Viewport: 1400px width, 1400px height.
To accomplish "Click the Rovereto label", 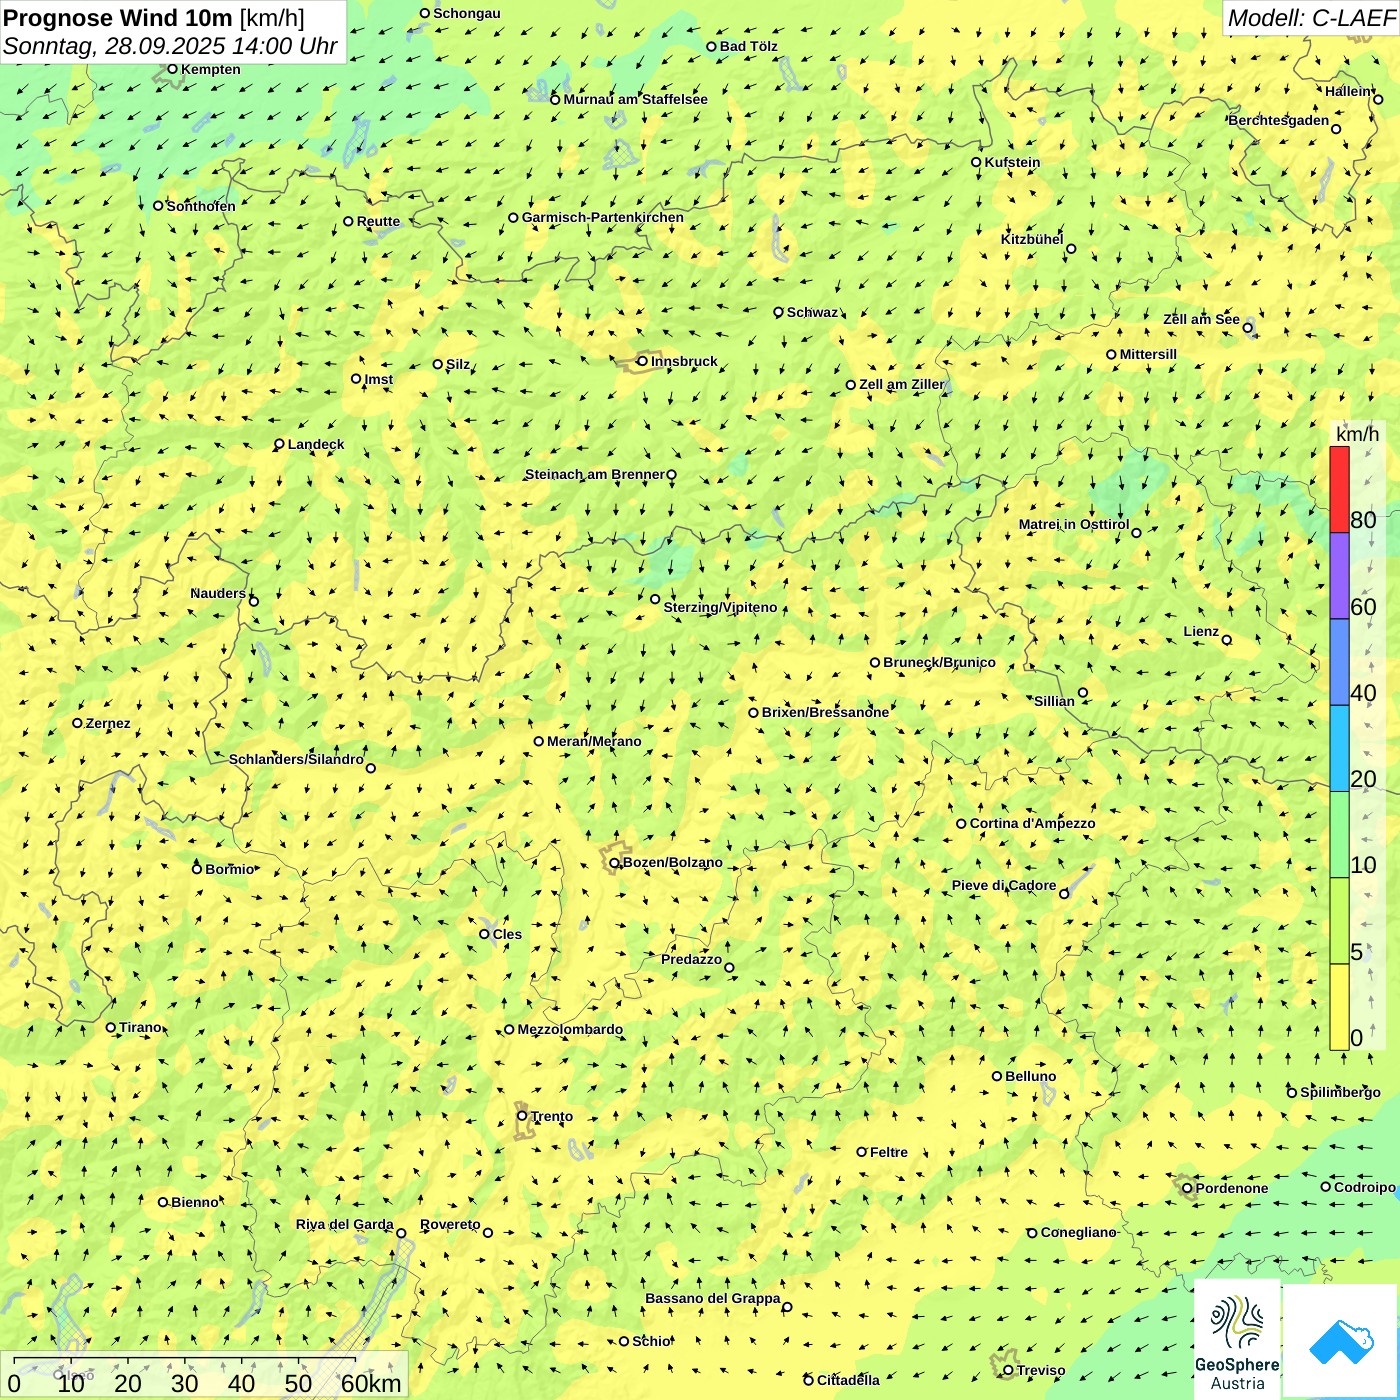I will [x=450, y=1224].
